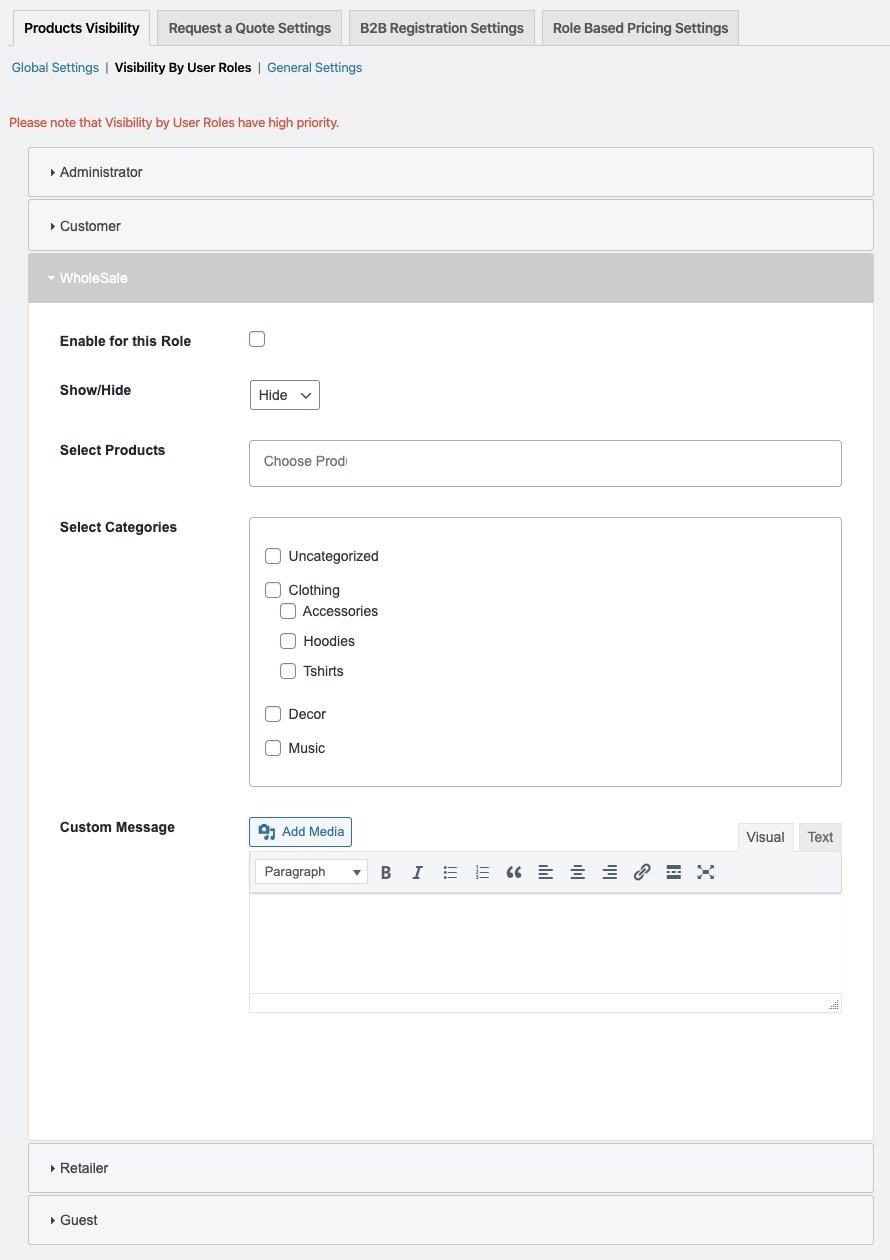Screen dimensions: 890x1260
Task: Check the Clothing category
Action: tap(273, 590)
